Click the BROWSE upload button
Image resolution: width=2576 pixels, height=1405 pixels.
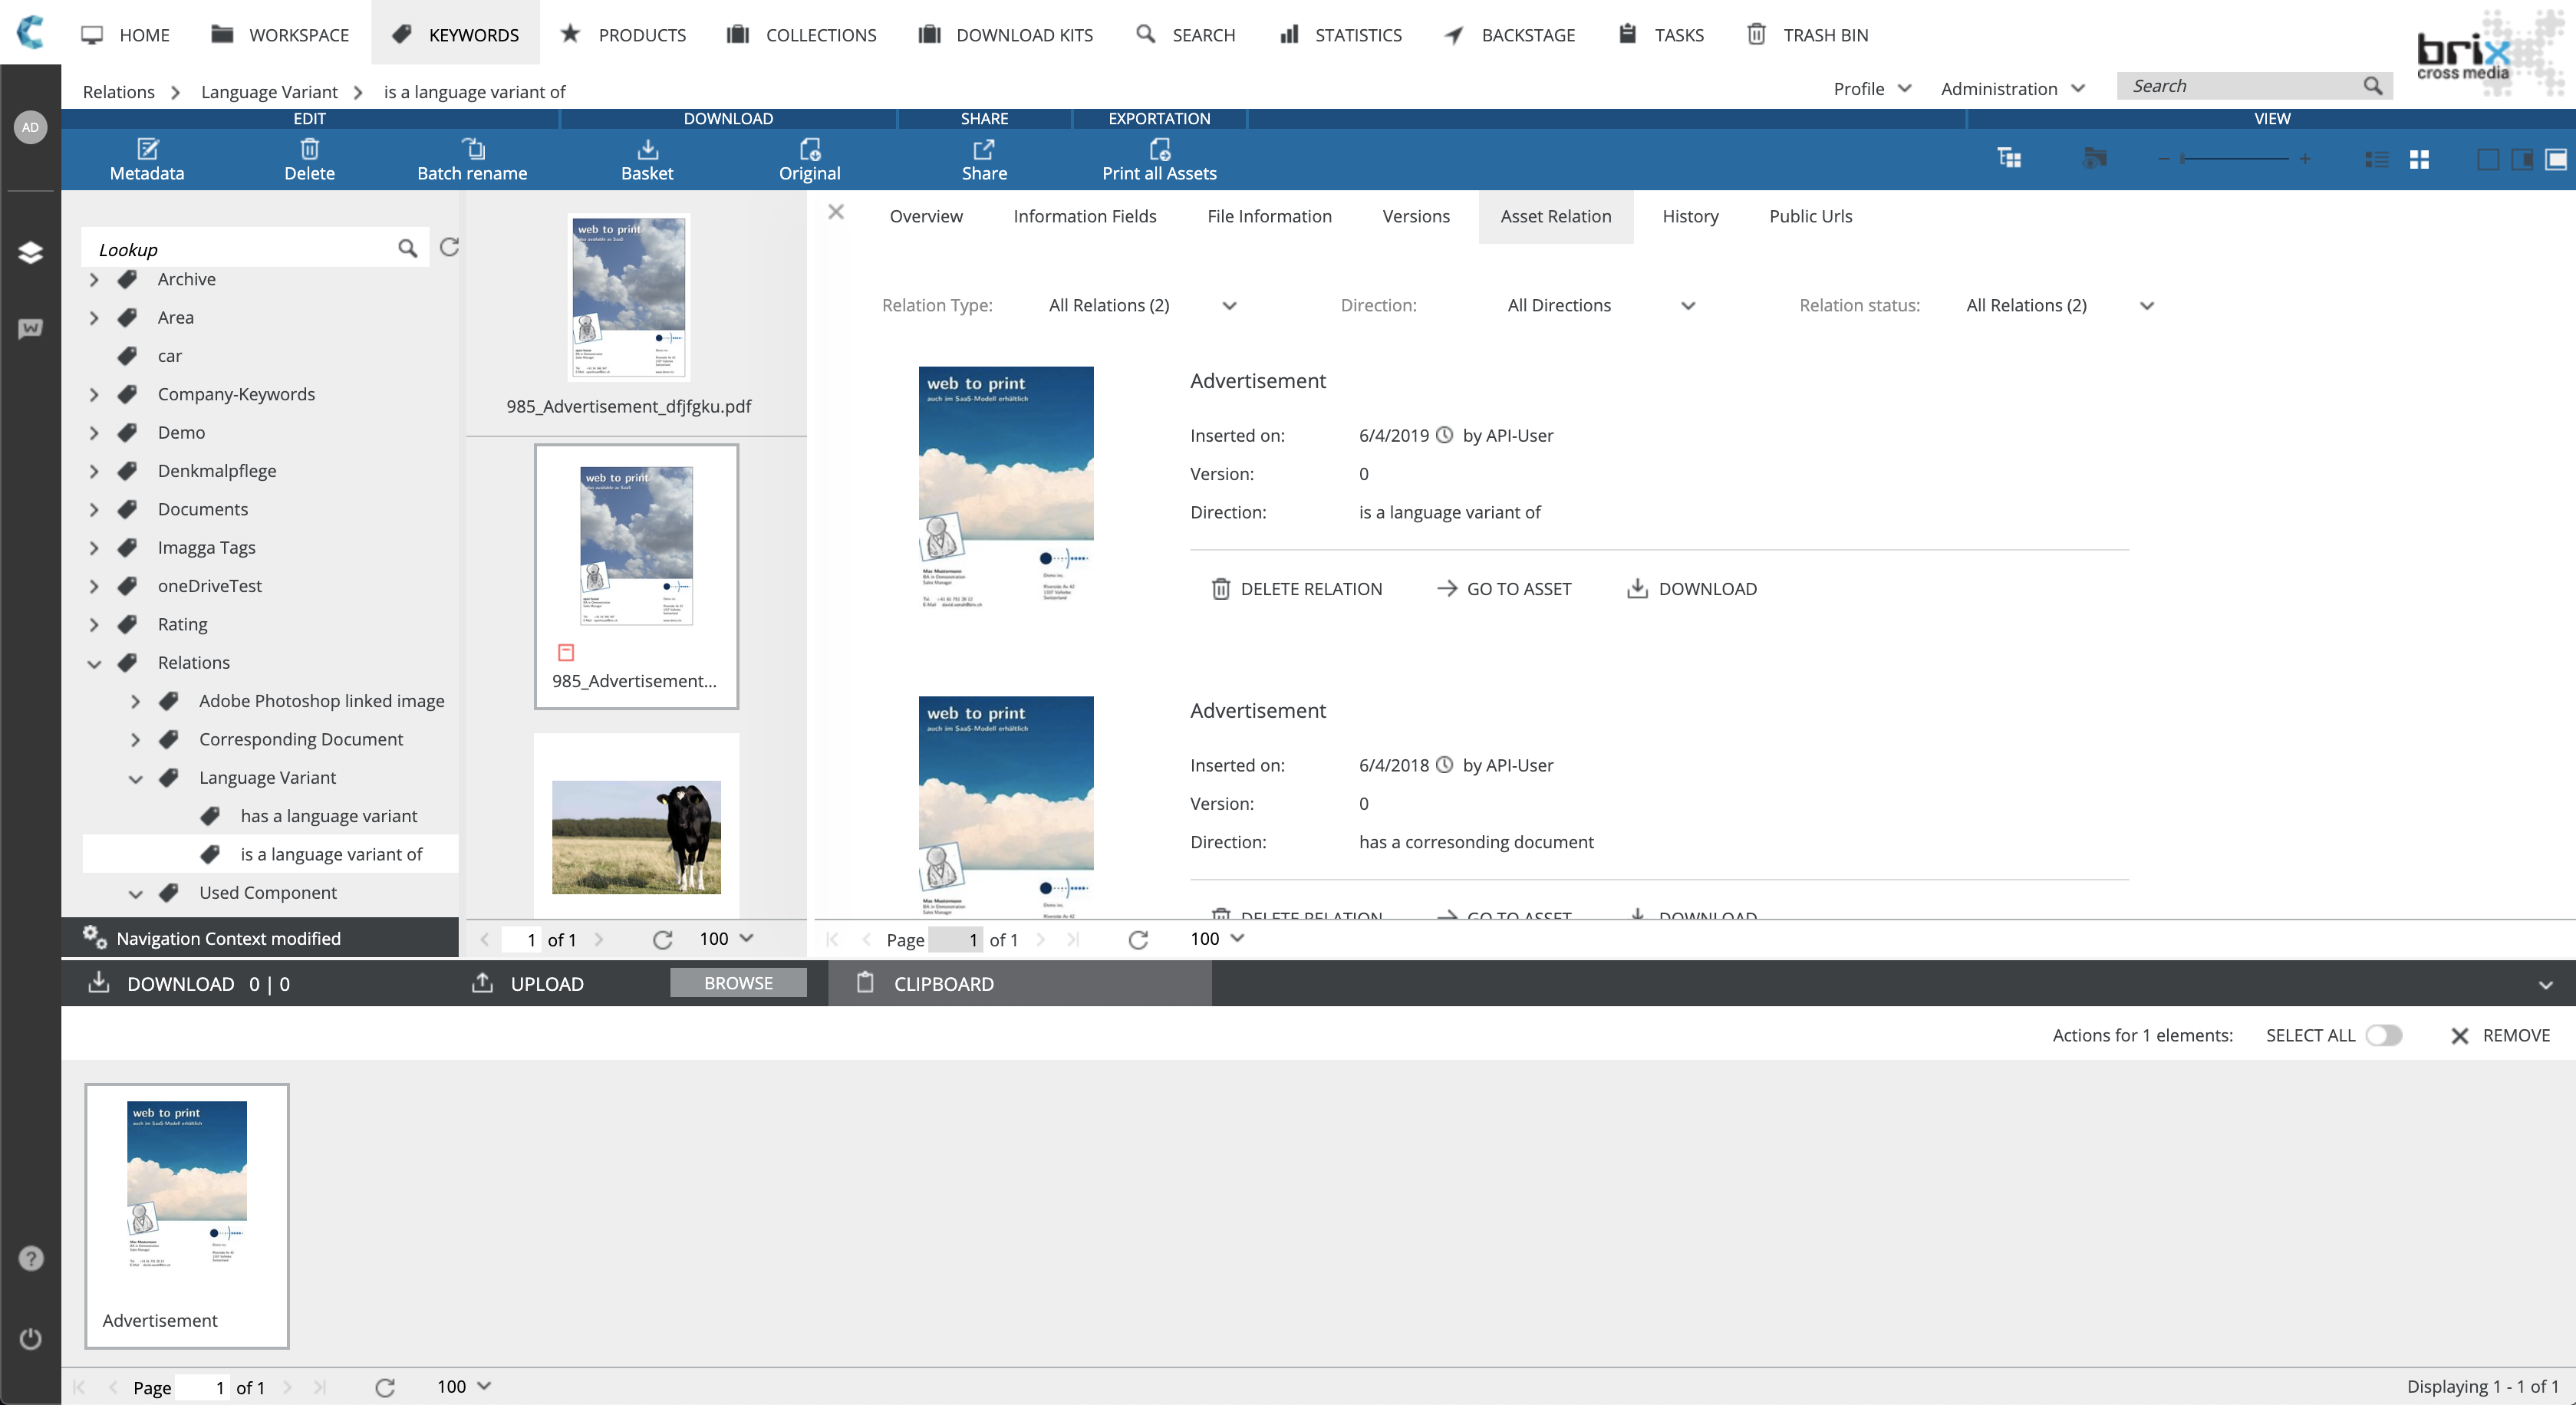pyautogui.click(x=738, y=983)
